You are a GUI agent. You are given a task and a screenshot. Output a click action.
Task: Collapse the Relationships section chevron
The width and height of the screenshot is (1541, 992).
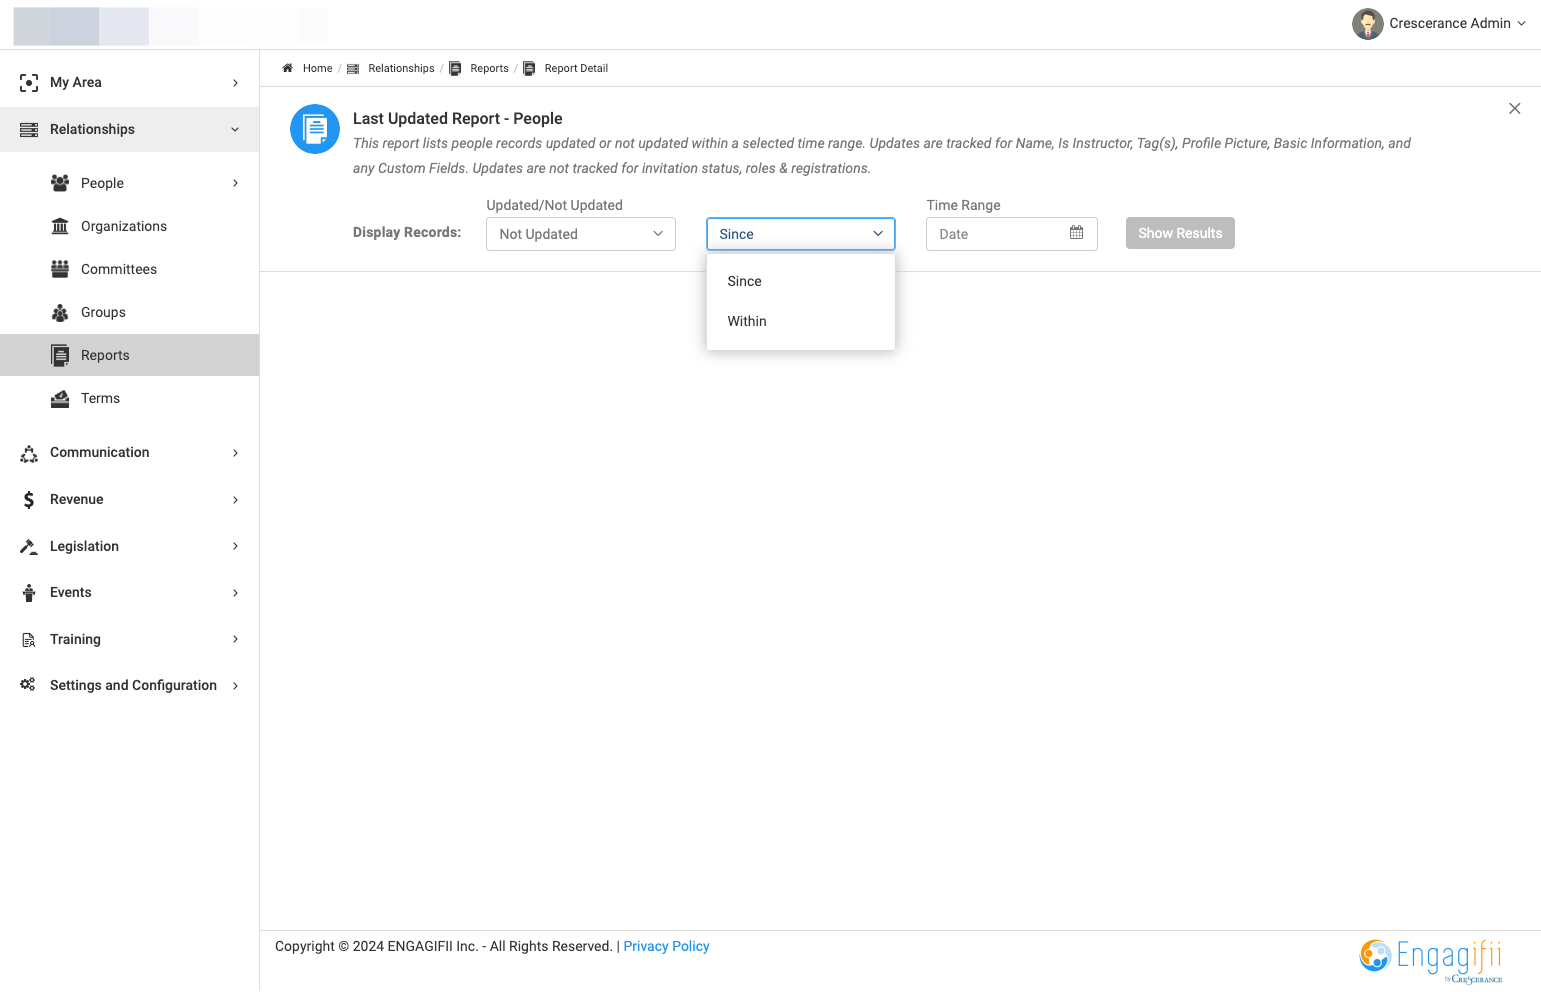pyautogui.click(x=236, y=130)
